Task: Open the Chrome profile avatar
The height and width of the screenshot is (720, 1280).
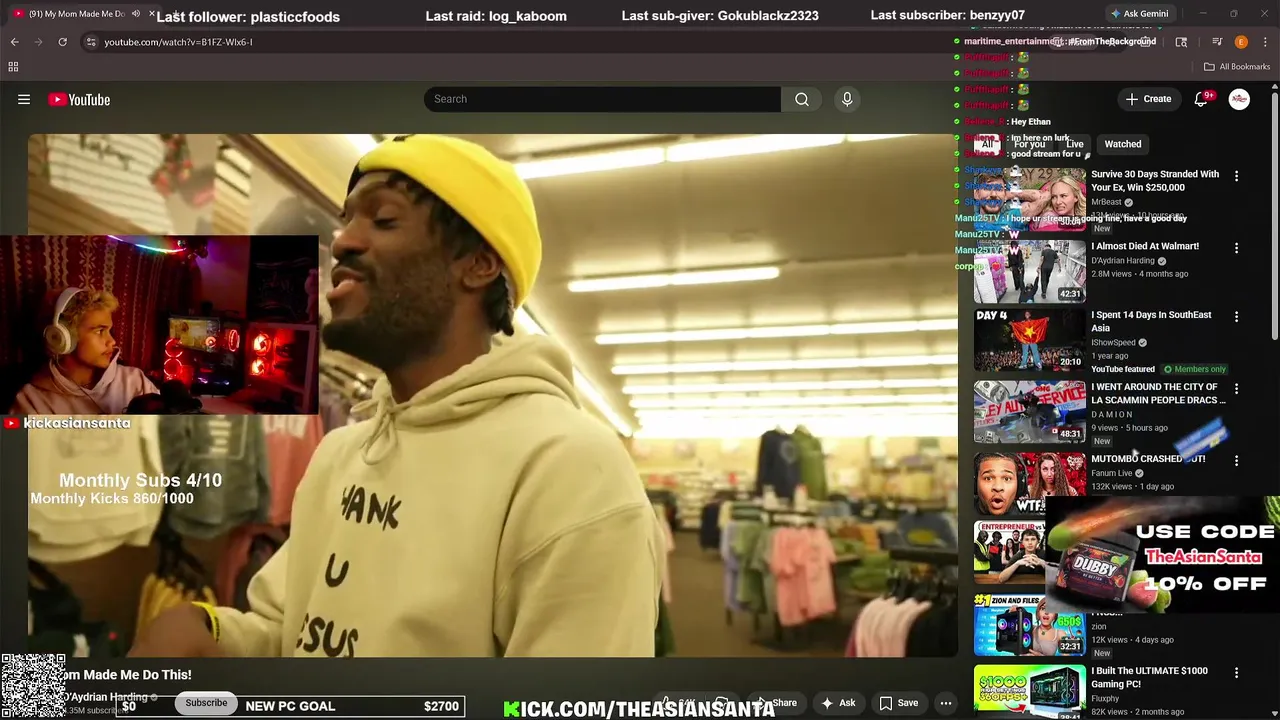Action: coord(1241,42)
